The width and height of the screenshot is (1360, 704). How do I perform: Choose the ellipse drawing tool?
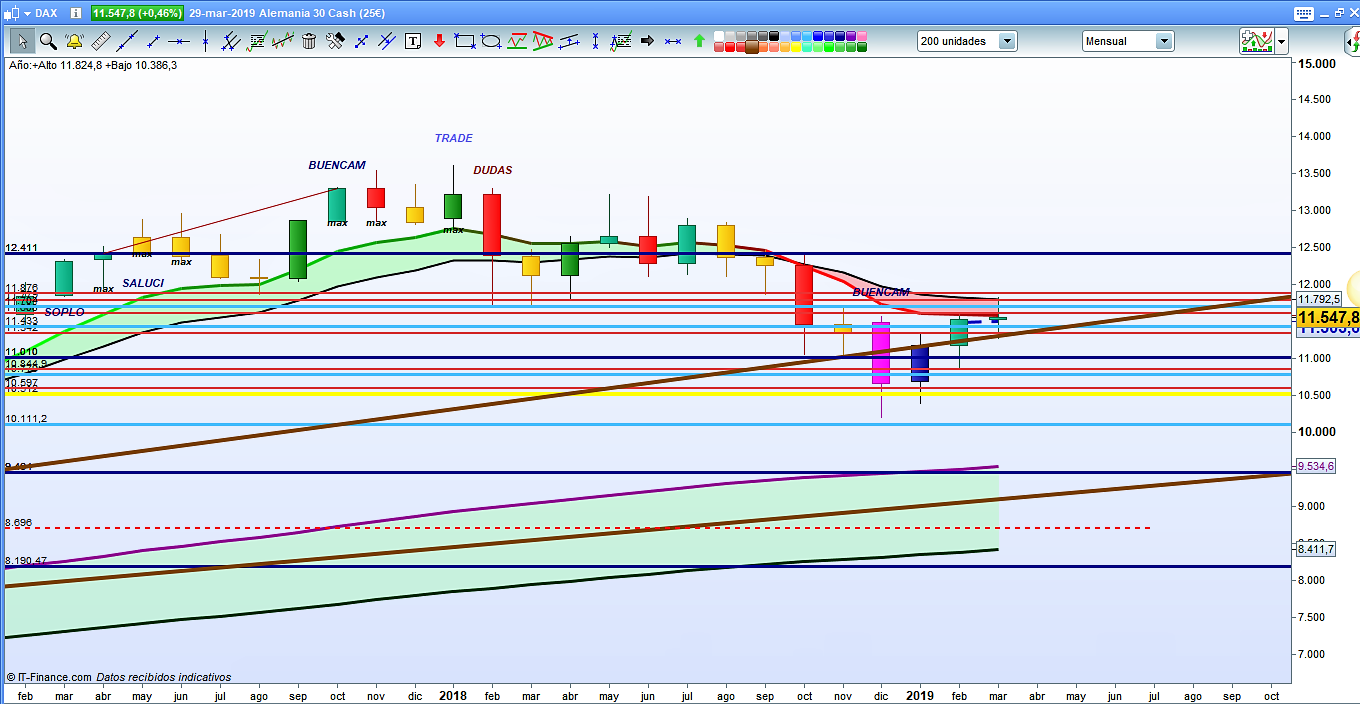click(491, 41)
